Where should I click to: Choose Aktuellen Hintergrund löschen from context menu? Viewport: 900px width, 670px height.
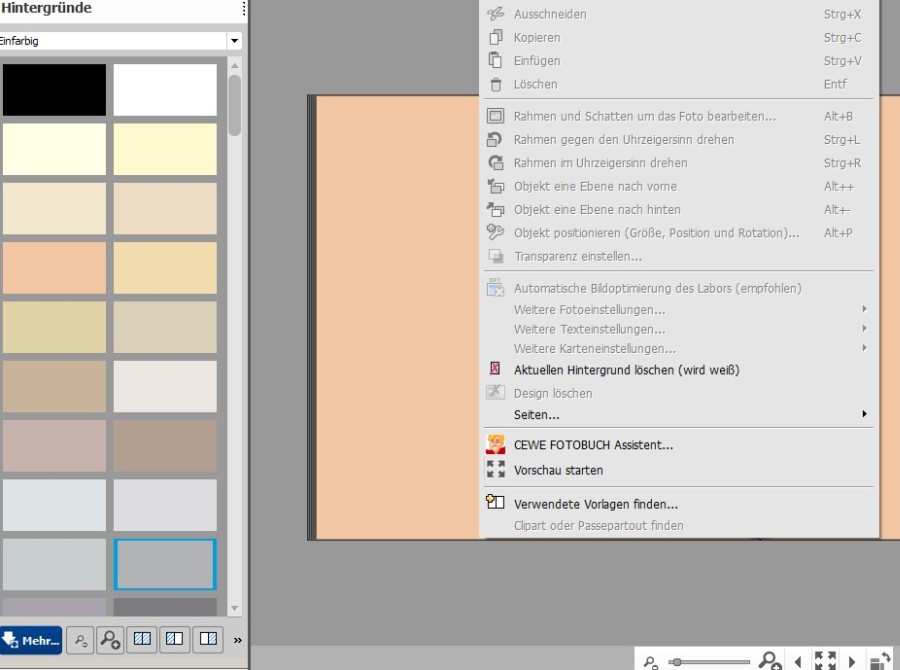[626, 370]
